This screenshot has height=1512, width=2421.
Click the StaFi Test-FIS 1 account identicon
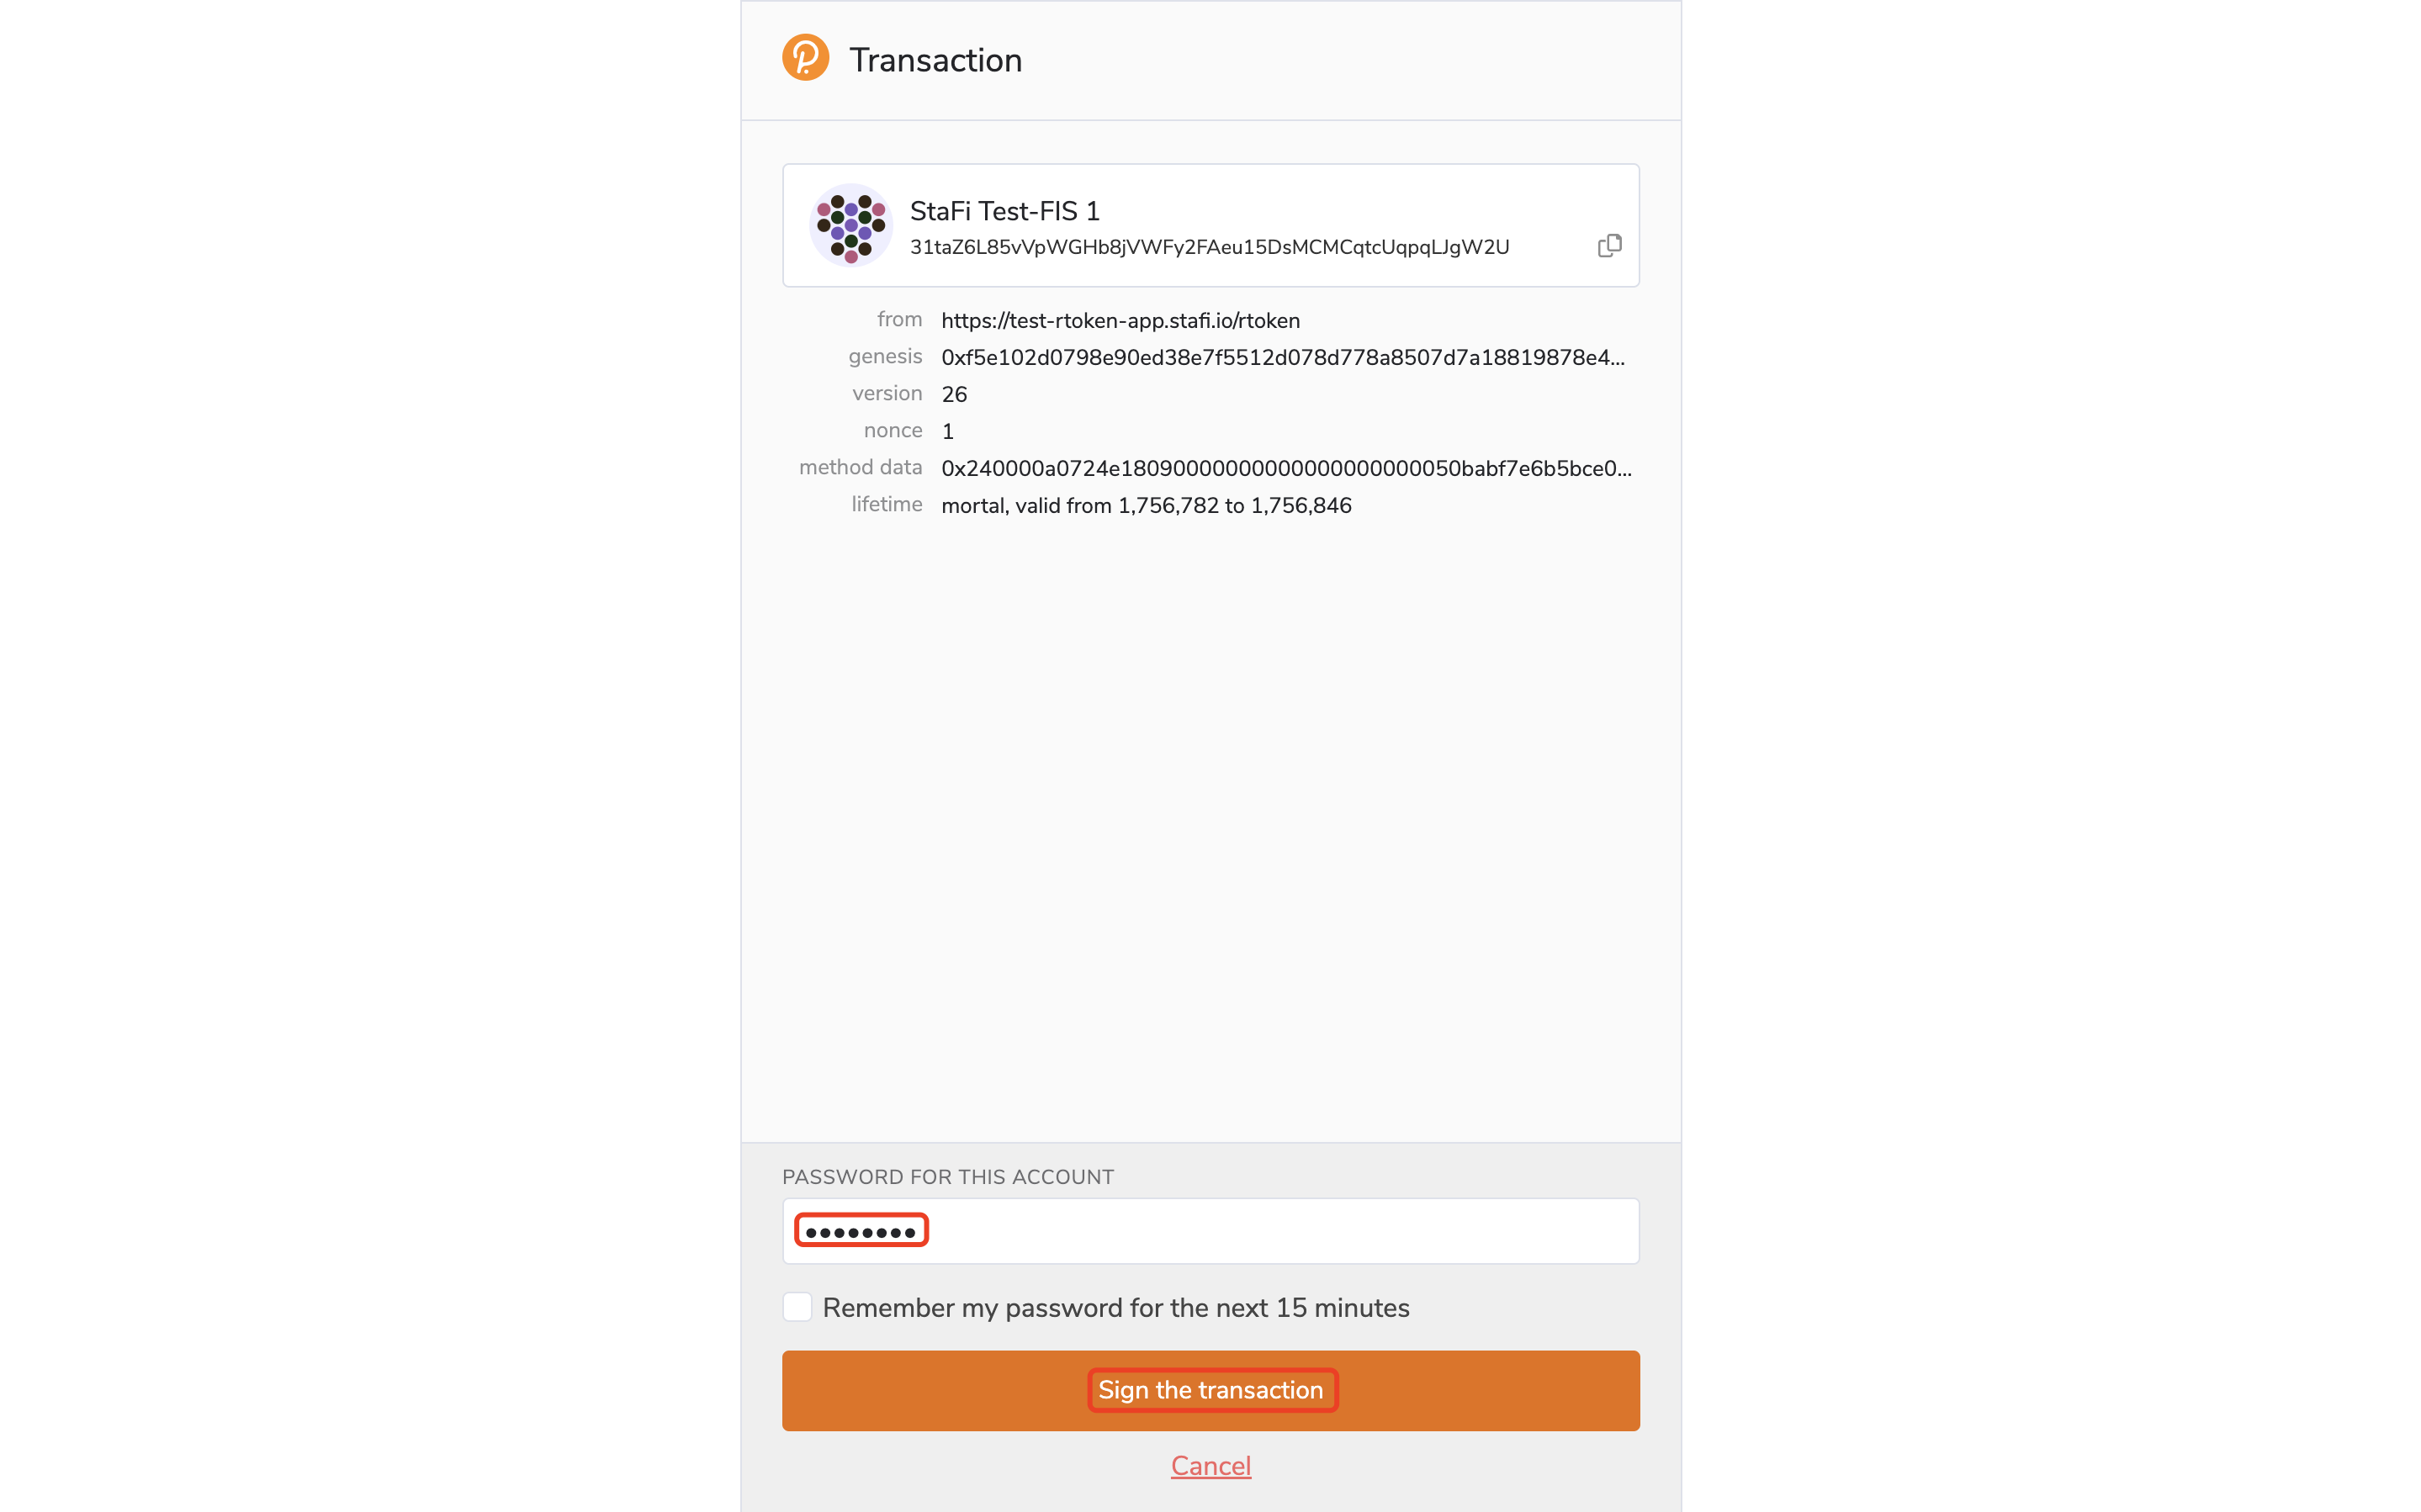(850, 225)
